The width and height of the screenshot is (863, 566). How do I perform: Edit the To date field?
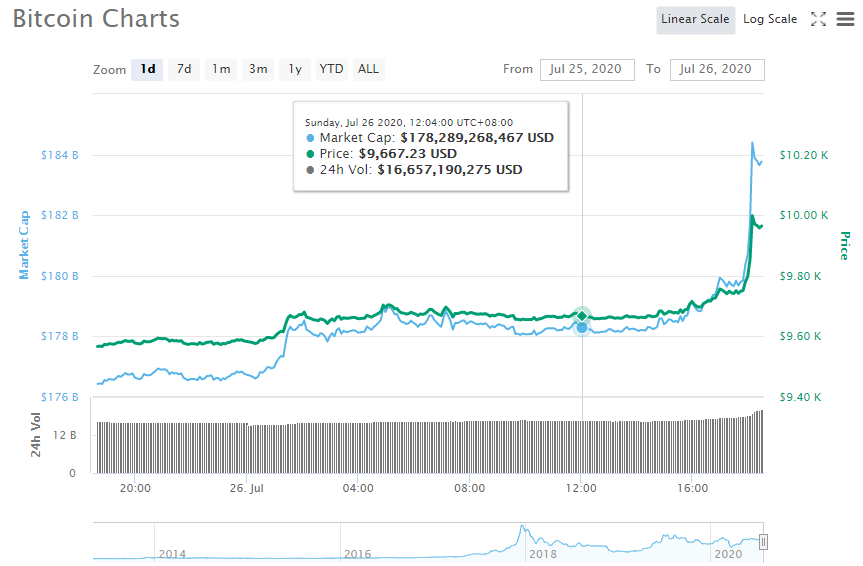[x=717, y=69]
